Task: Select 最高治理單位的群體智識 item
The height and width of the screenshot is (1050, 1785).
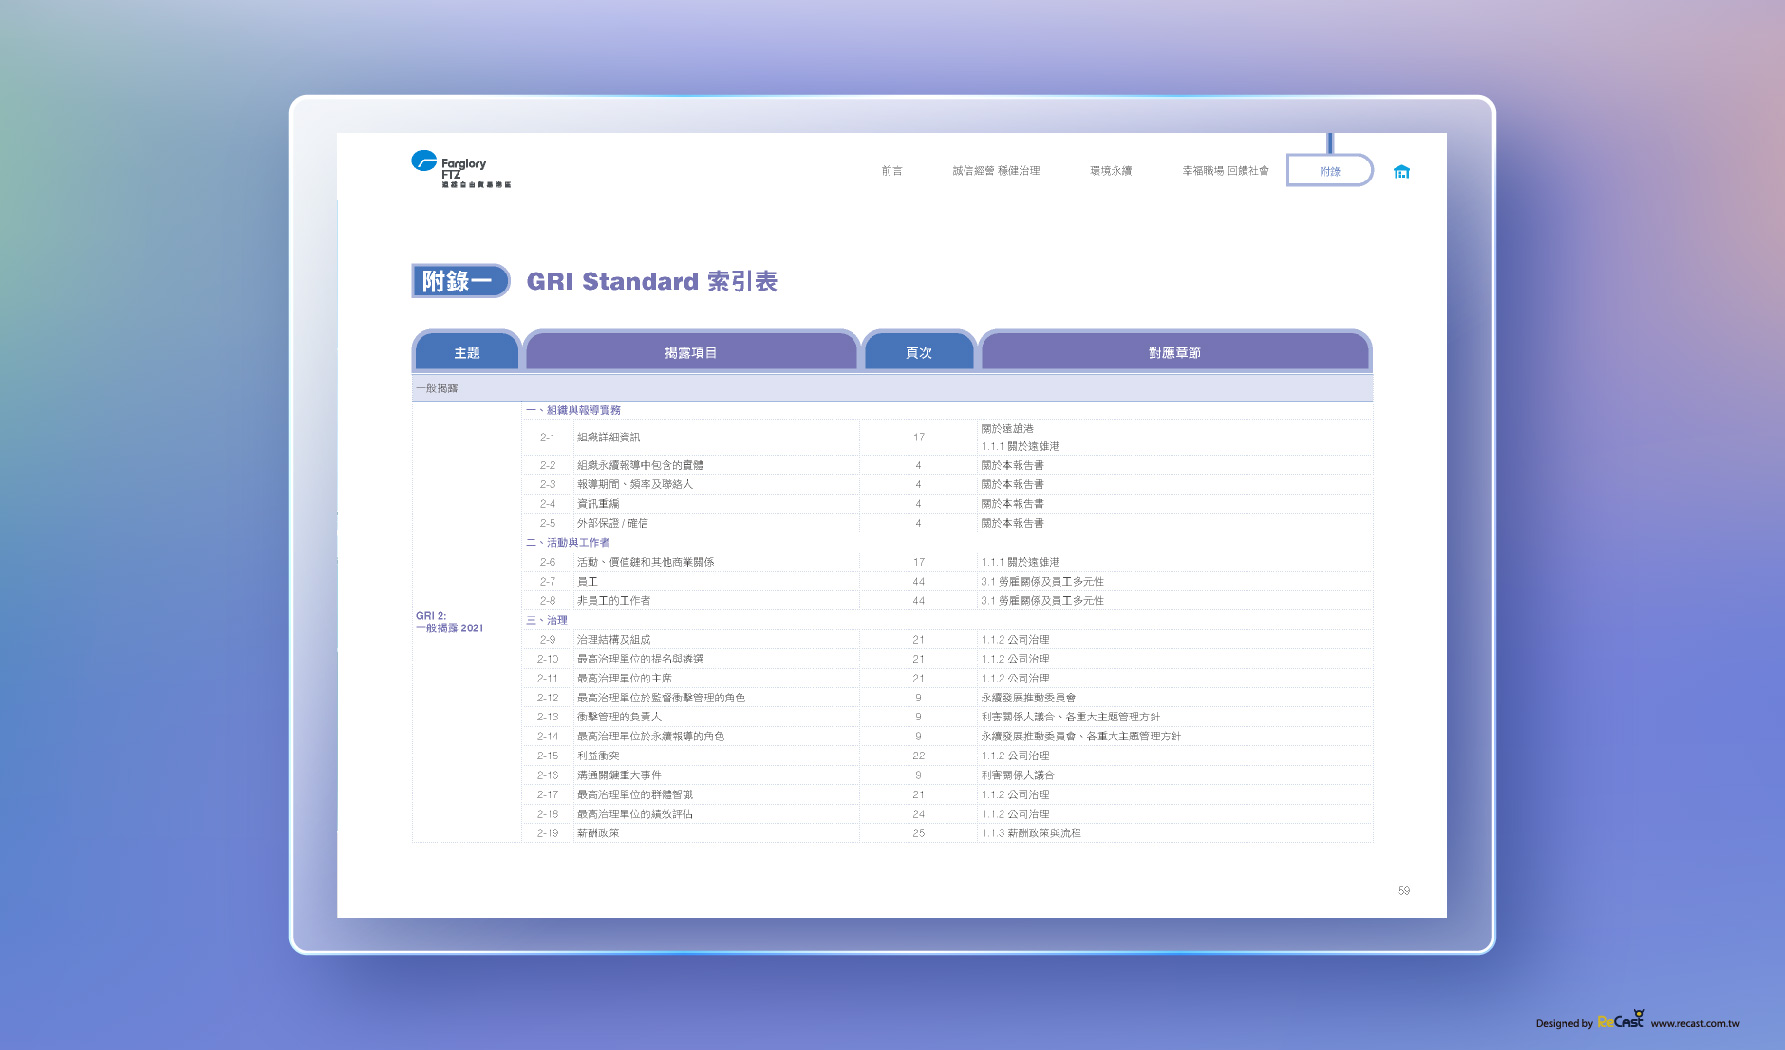Action: (x=635, y=795)
